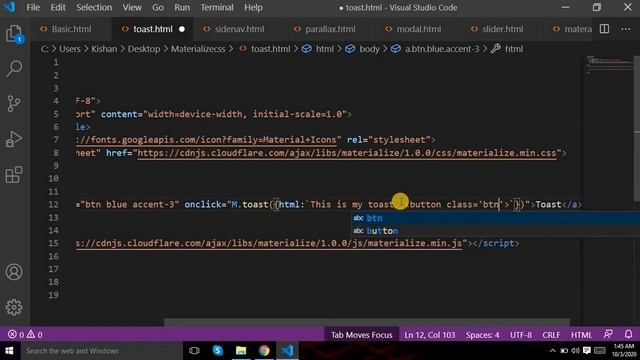Show hidden system tray icons

(553, 351)
